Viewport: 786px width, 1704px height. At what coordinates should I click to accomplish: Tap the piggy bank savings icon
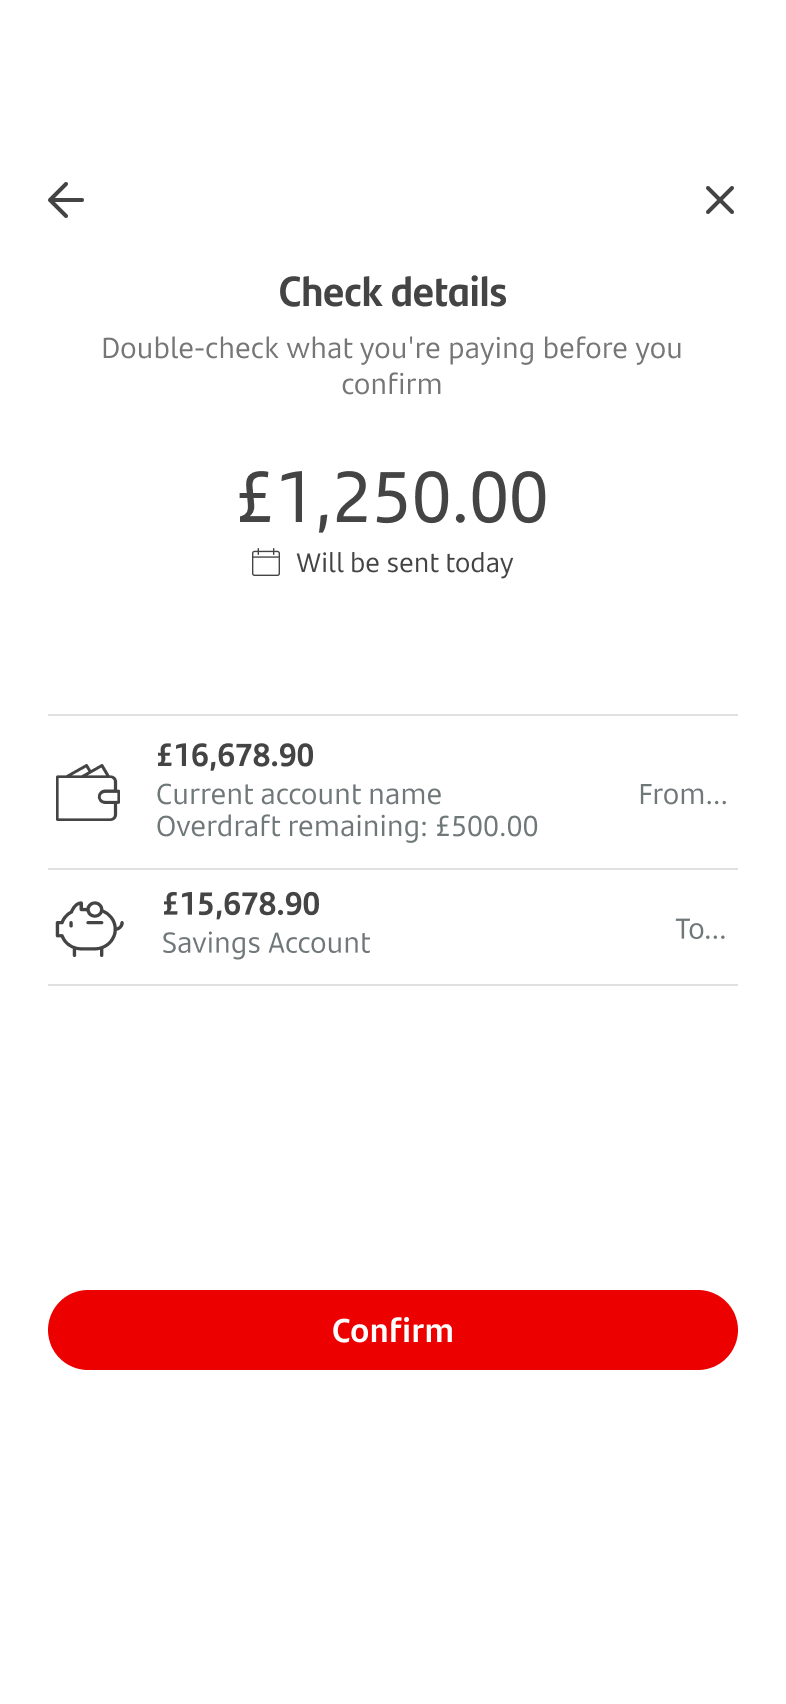(89, 928)
